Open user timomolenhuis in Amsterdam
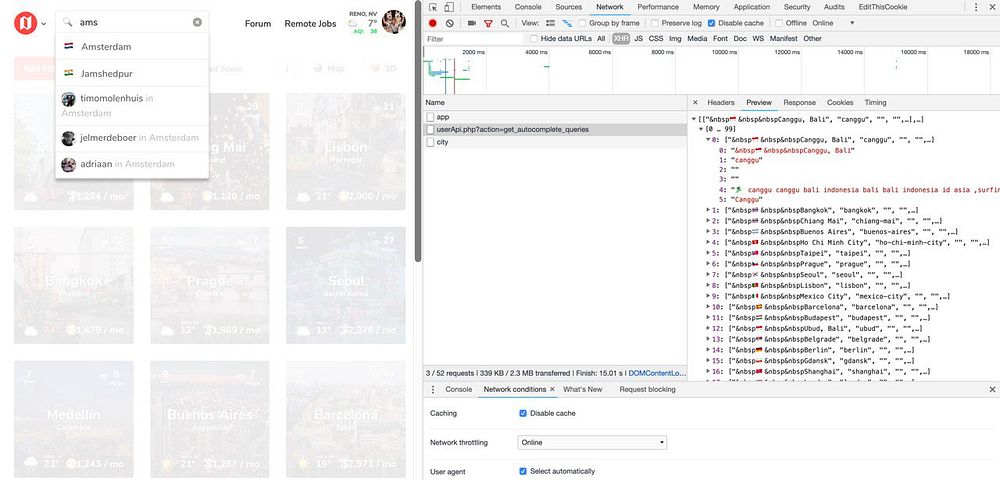 click(x=132, y=106)
